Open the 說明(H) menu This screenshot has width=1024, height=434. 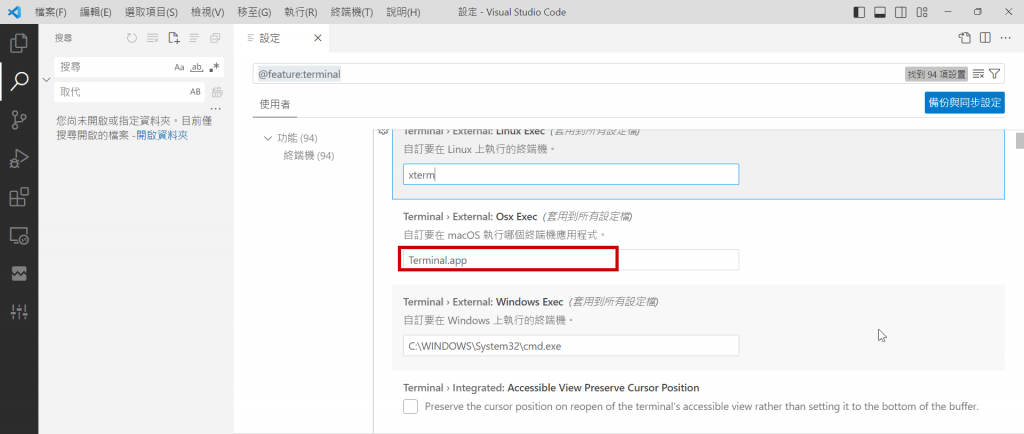tap(404, 12)
